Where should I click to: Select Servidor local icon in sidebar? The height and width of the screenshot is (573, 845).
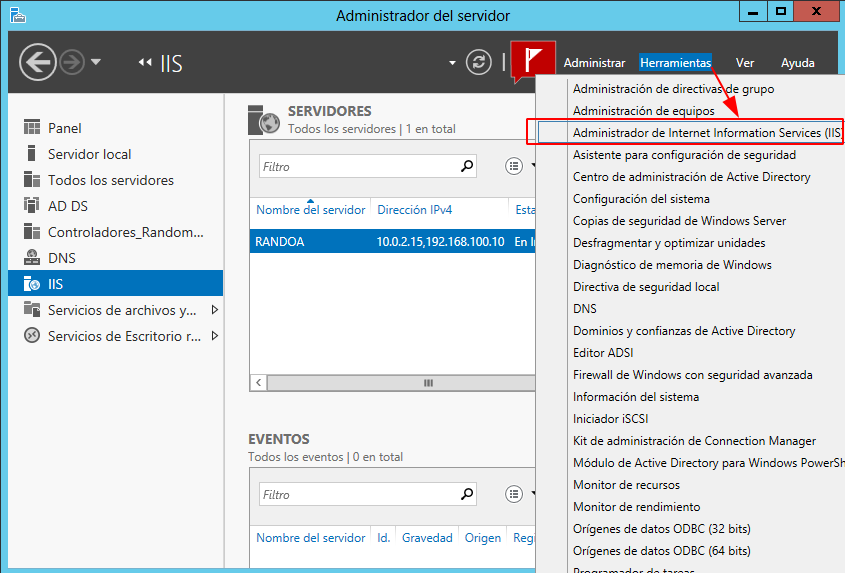[x=32, y=154]
